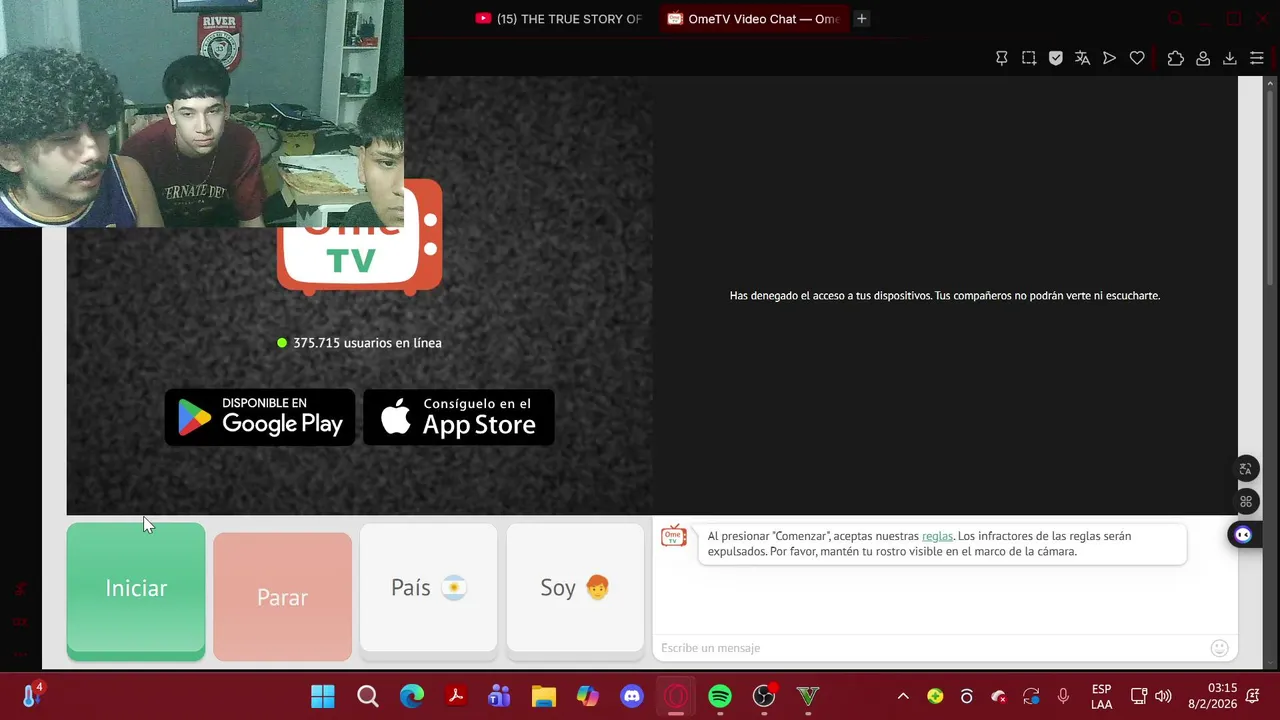Click the App Store download badge

click(458, 417)
